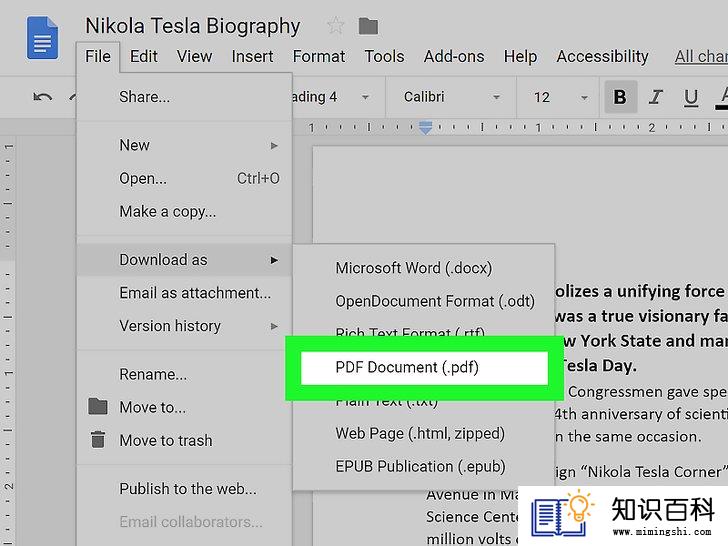Click the move-to-folder icon beside title
Screen dimensions: 728x546
368,26
